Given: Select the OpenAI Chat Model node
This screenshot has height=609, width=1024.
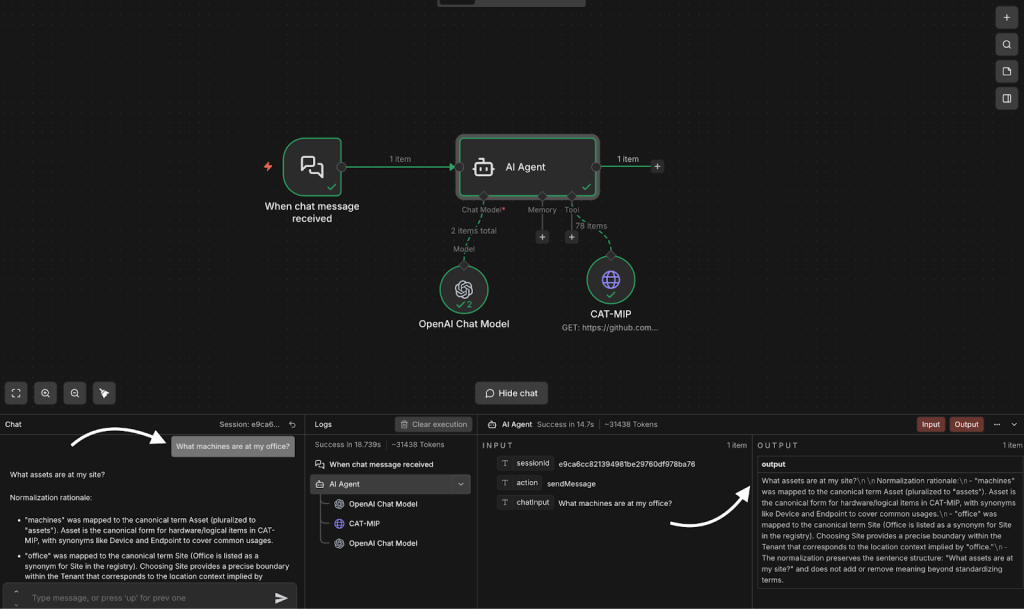Looking at the screenshot, I should coord(463,289).
